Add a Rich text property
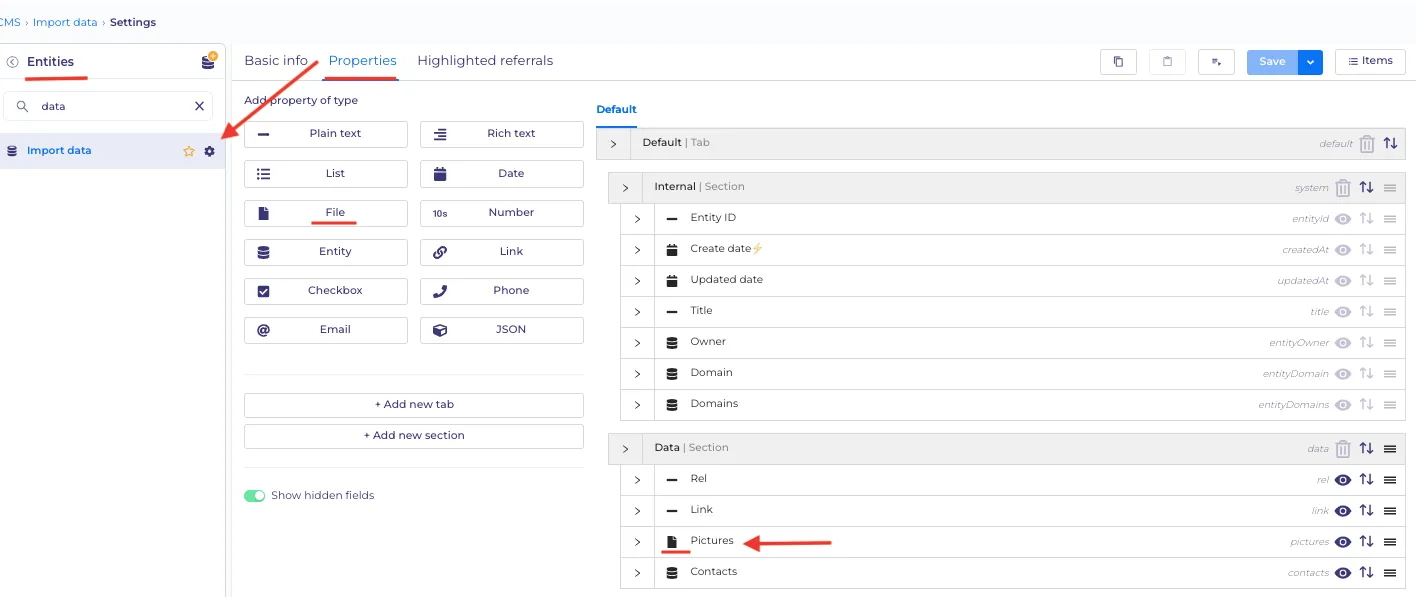 [502, 134]
